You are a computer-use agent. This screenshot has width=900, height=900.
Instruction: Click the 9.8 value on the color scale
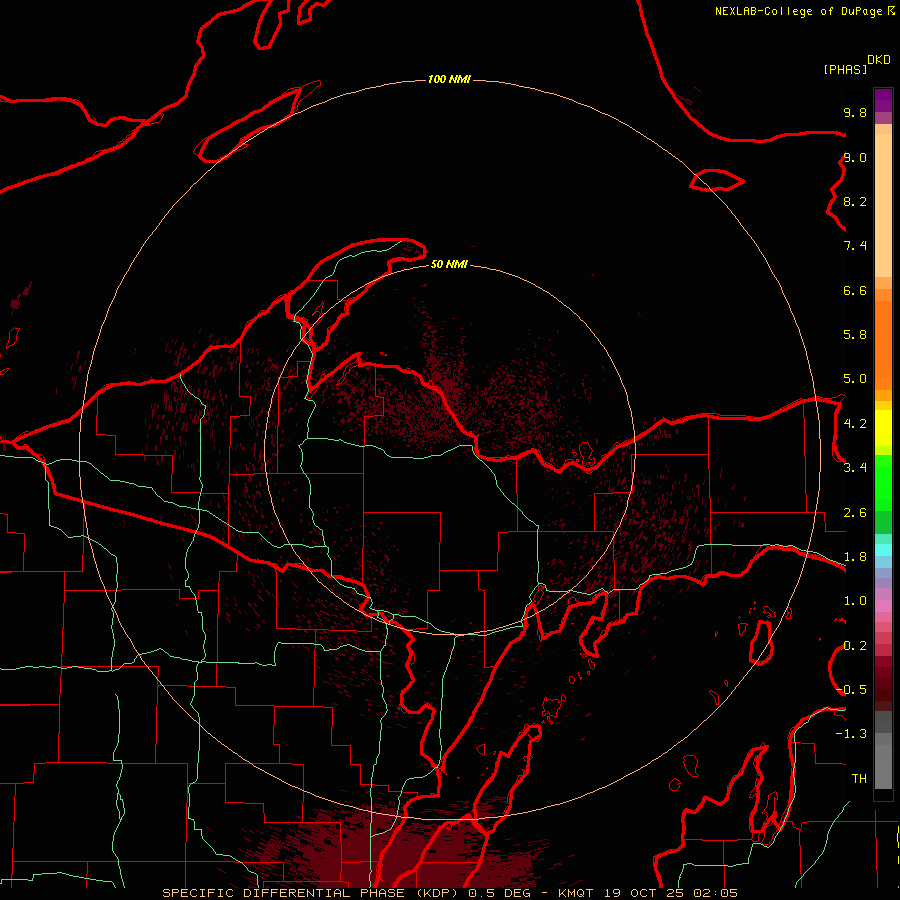[855, 112]
